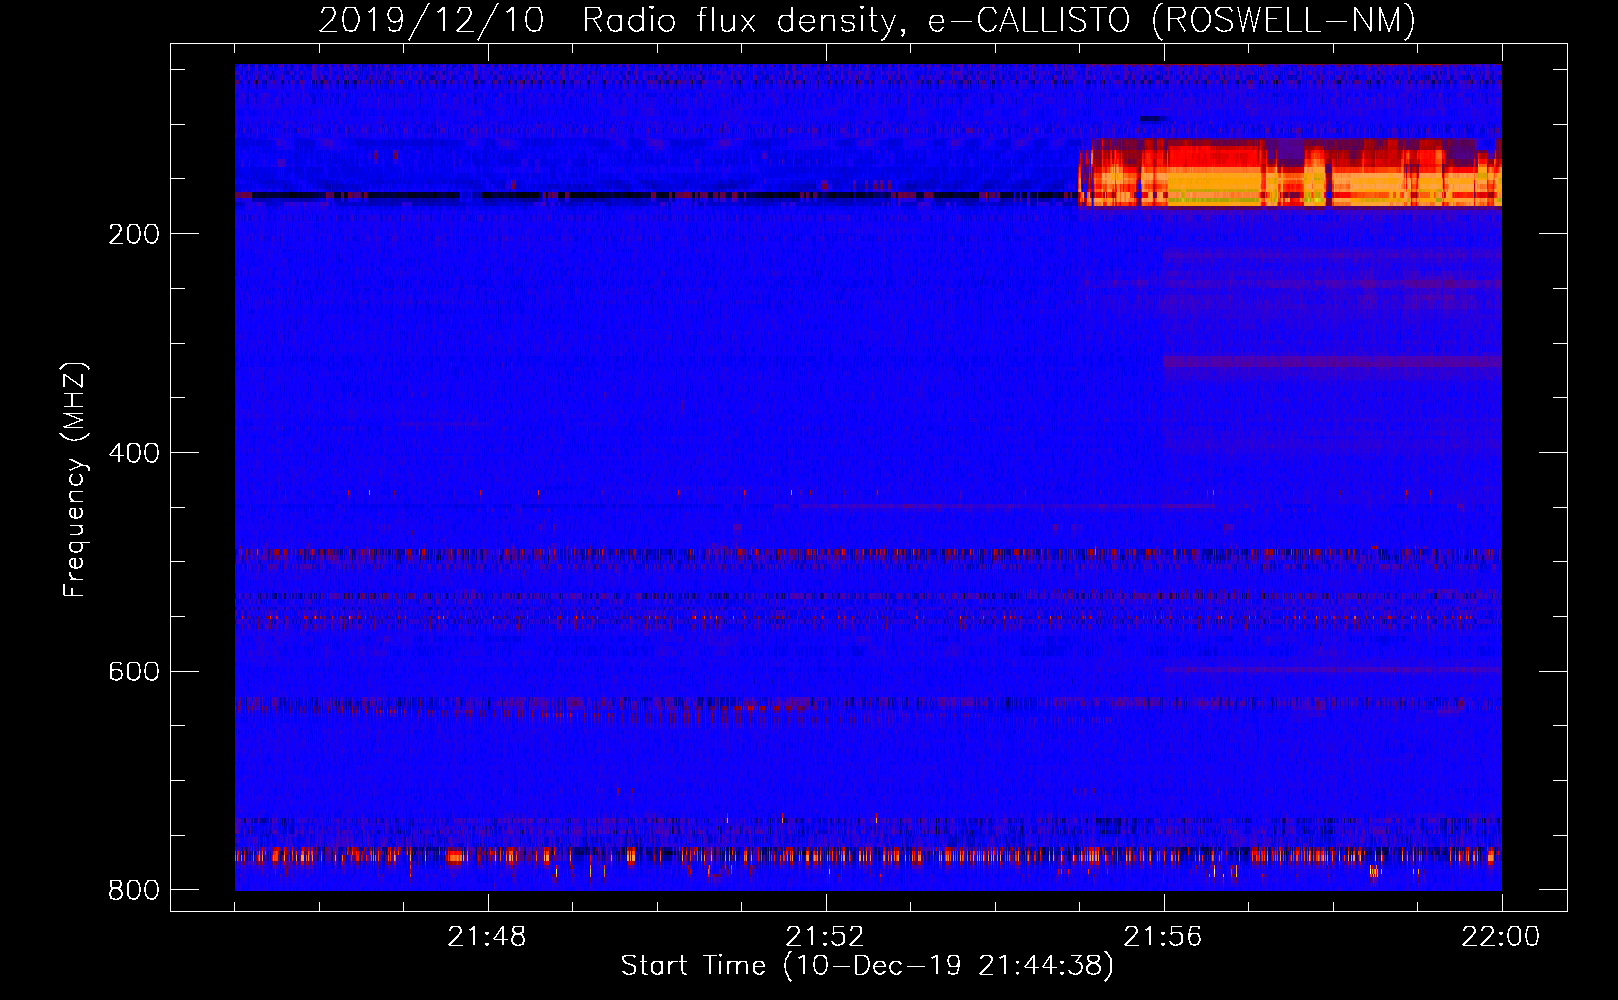The image size is (1618, 1000).
Task: Click the 200 frequency tick label
Action: pos(134,234)
